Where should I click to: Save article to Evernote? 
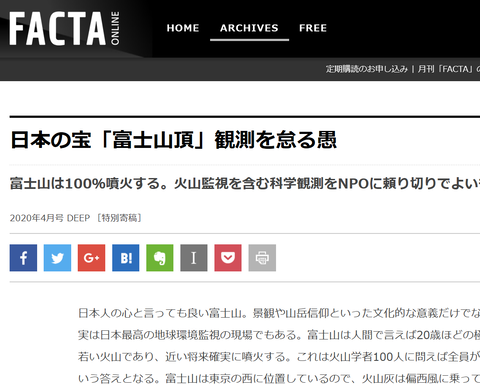click(x=160, y=258)
